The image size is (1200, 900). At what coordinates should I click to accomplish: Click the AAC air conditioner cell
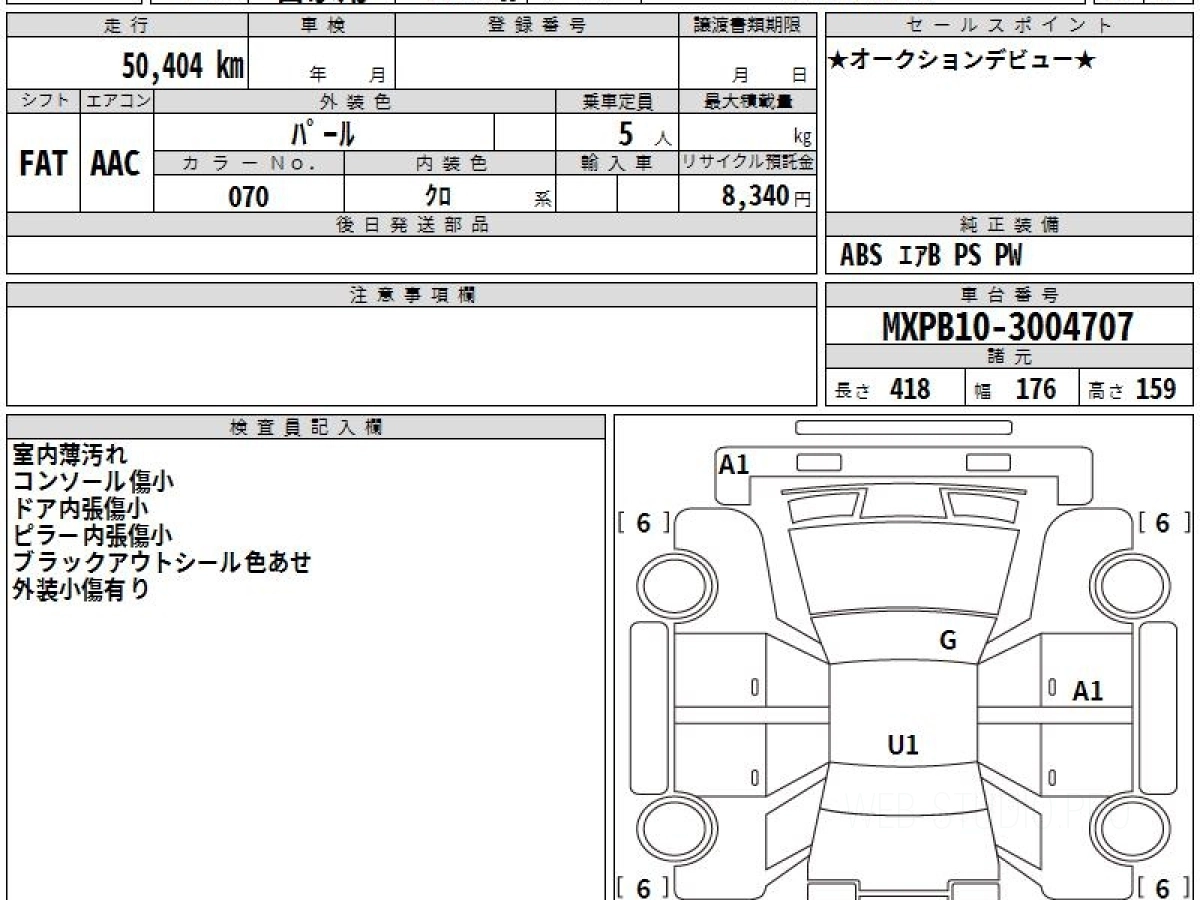116,163
